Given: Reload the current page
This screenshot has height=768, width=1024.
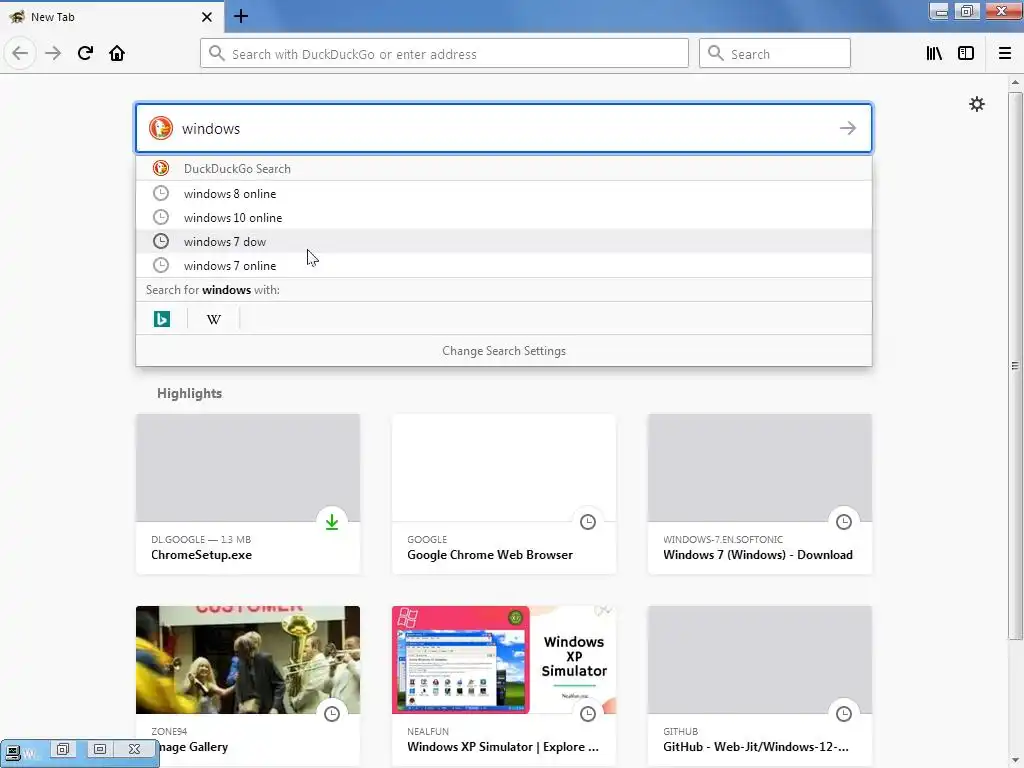Looking at the screenshot, I should (x=85, y=53).
